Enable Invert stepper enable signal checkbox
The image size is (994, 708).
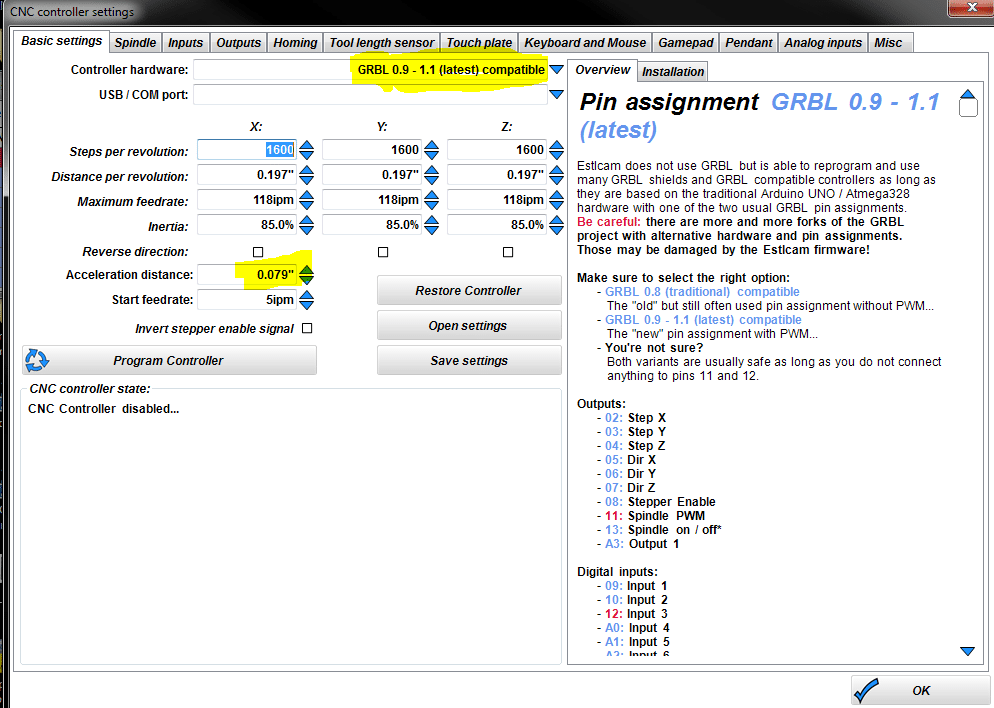(307, 328)
